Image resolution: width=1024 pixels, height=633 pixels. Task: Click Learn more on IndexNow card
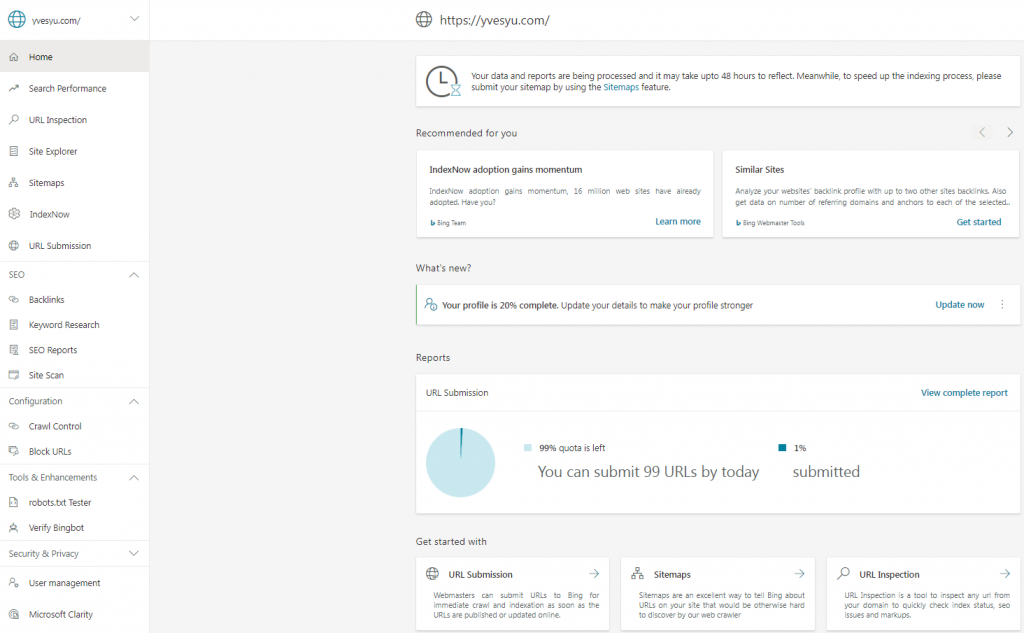(x=678, y=221)
